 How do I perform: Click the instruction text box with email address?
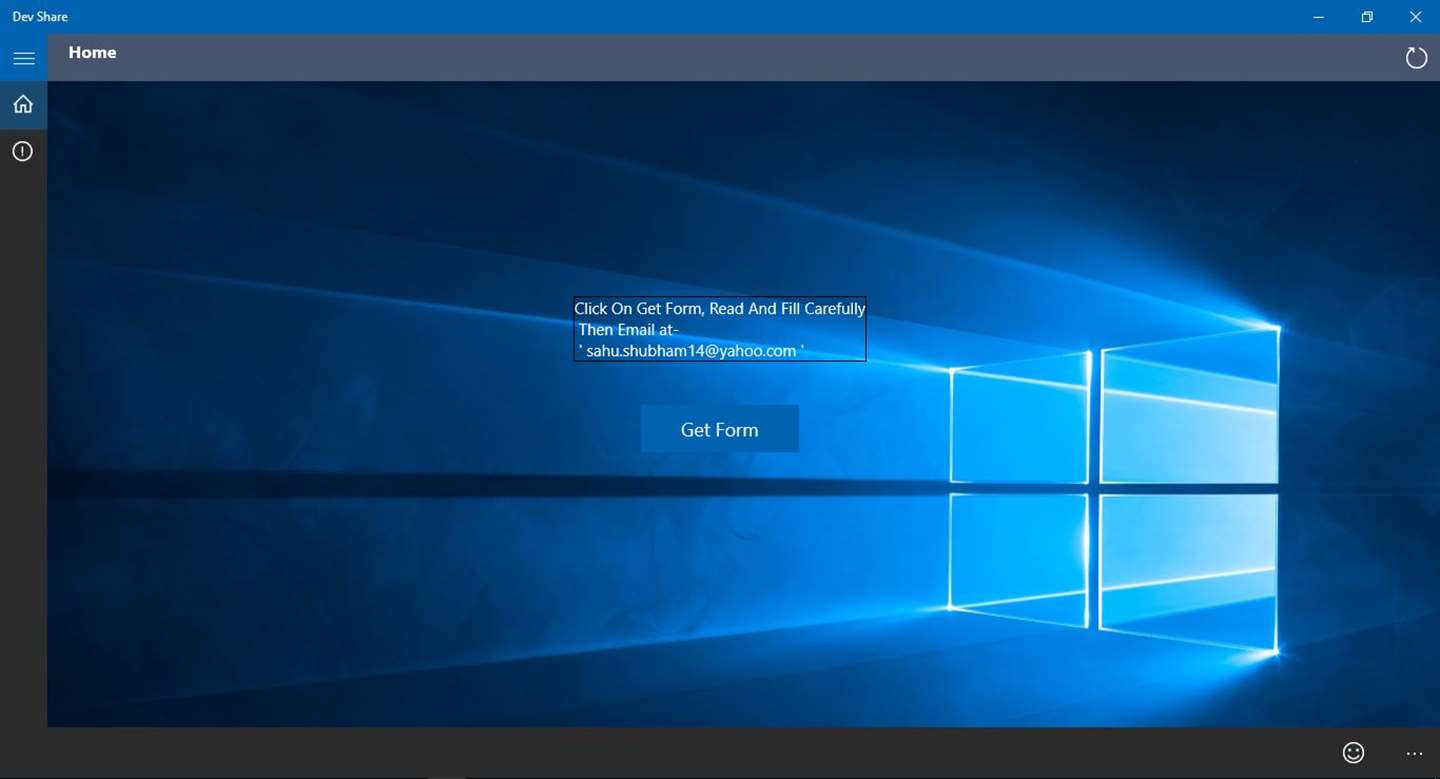[x=720, y=329]
